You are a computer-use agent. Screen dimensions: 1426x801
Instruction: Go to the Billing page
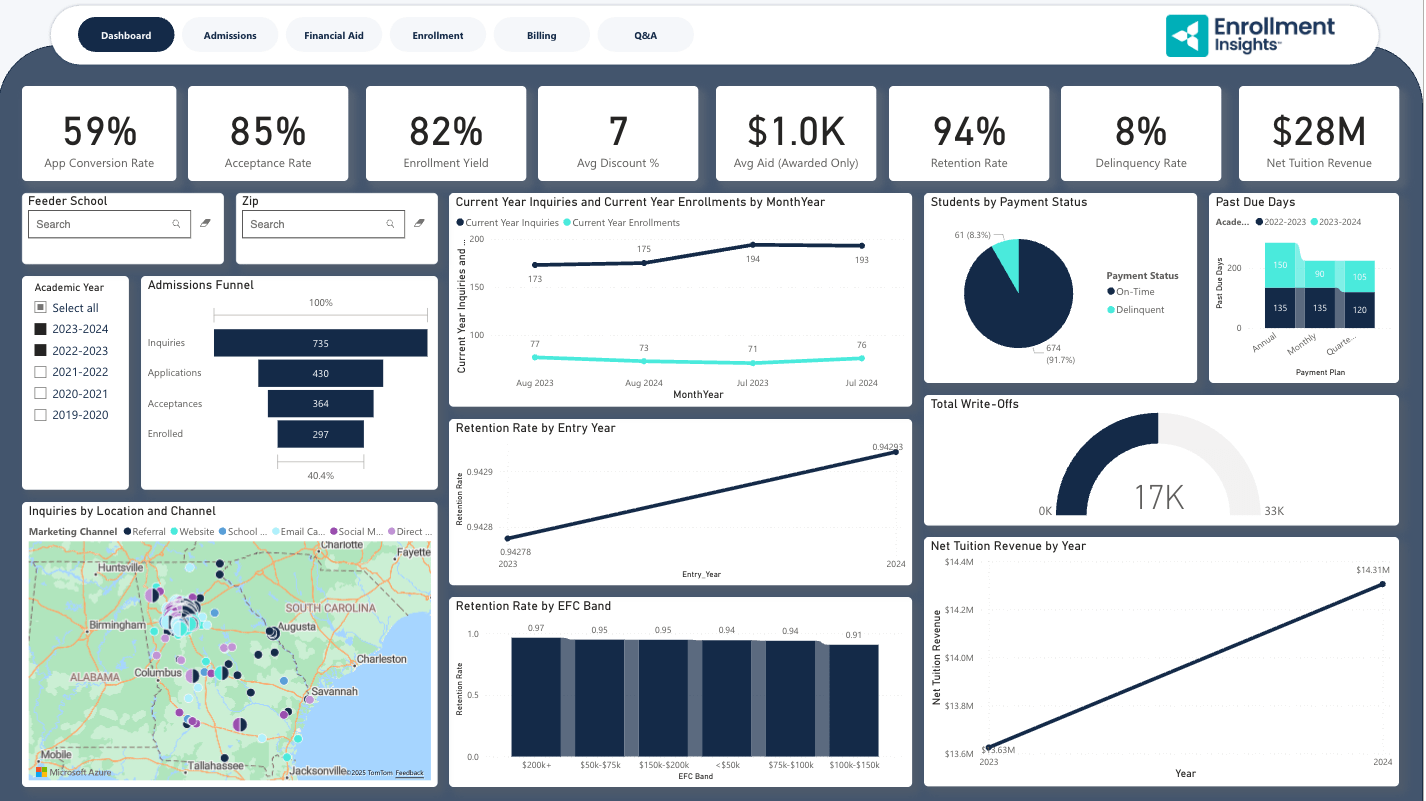click(x=542, y=35)
